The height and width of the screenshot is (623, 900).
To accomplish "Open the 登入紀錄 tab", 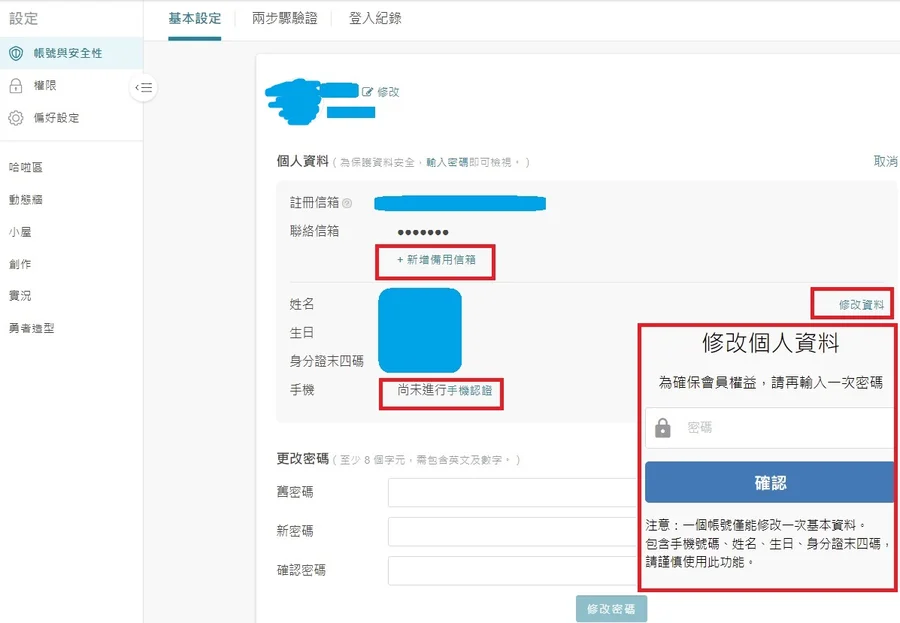I will click(375, 18).
